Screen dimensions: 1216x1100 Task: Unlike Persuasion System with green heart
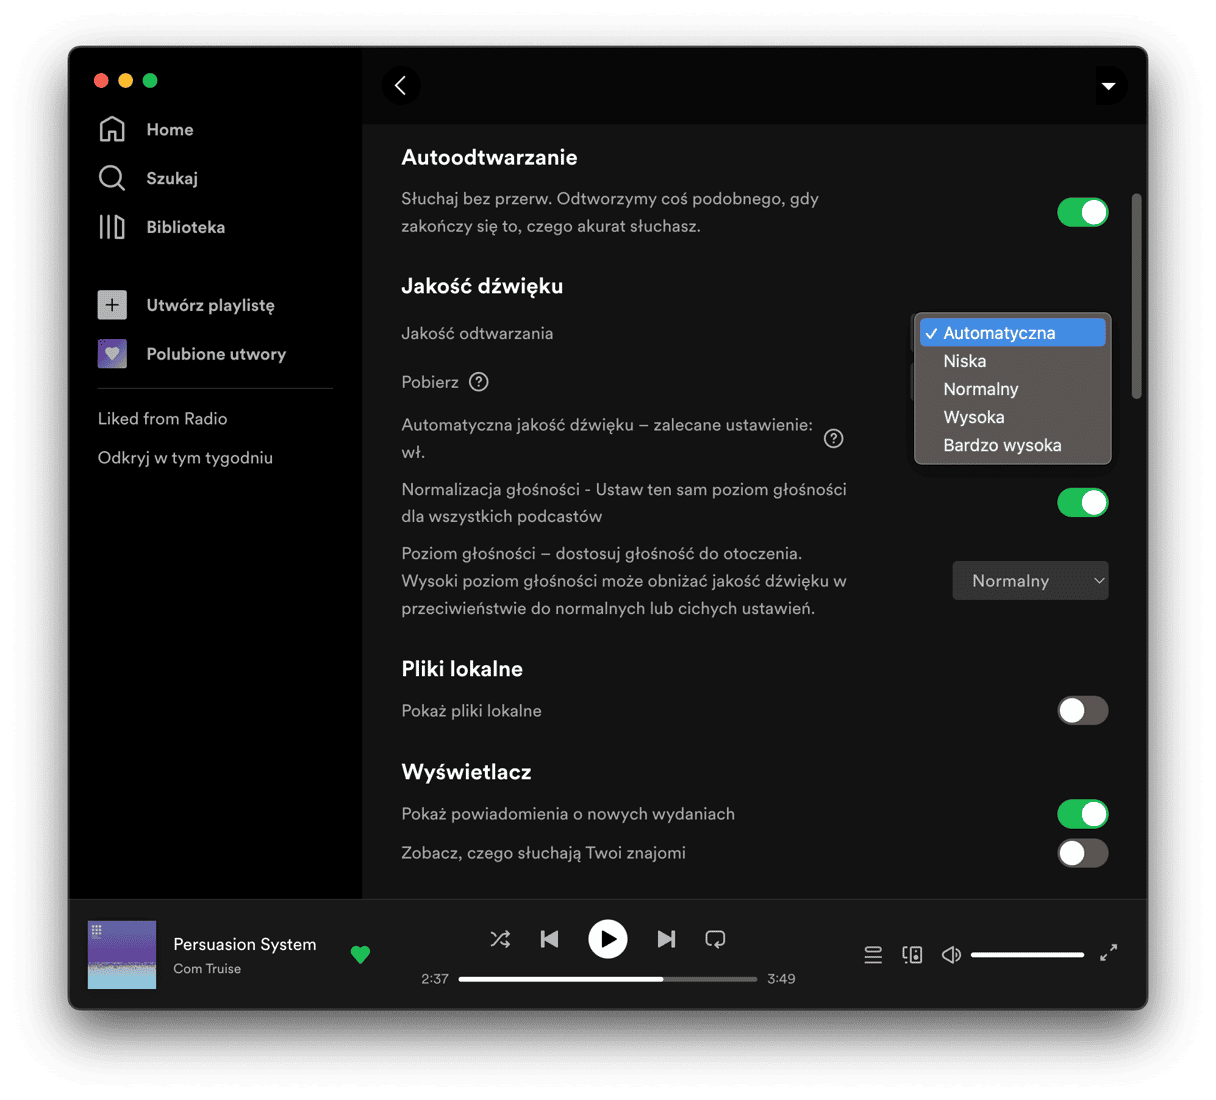point(361,955)
